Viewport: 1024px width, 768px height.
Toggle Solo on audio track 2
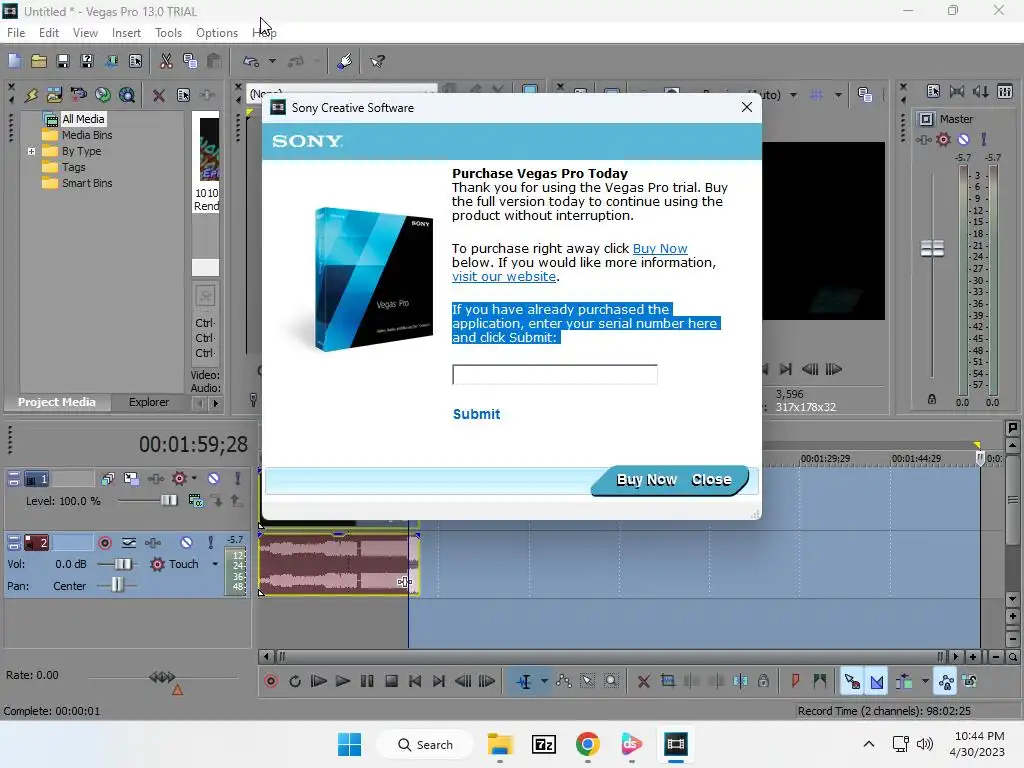(x=210, y=543)
